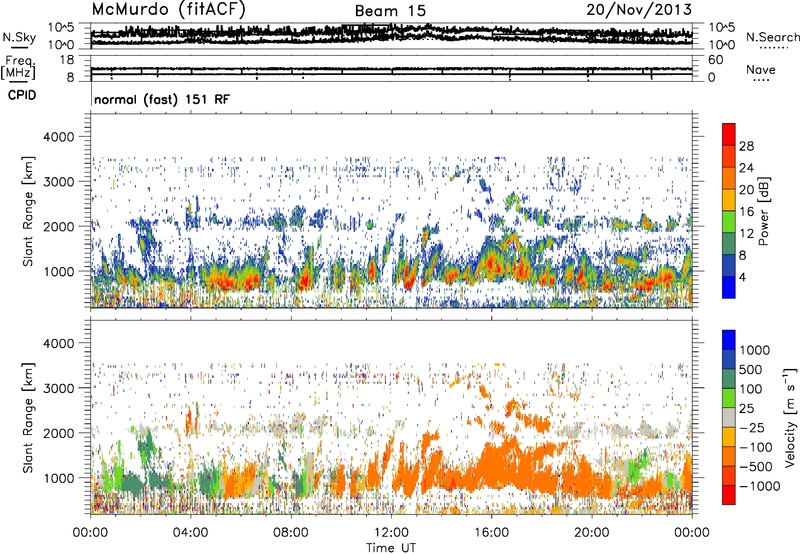
Task: Click the Beam 15 label
Action: click(x=390, y=11)
